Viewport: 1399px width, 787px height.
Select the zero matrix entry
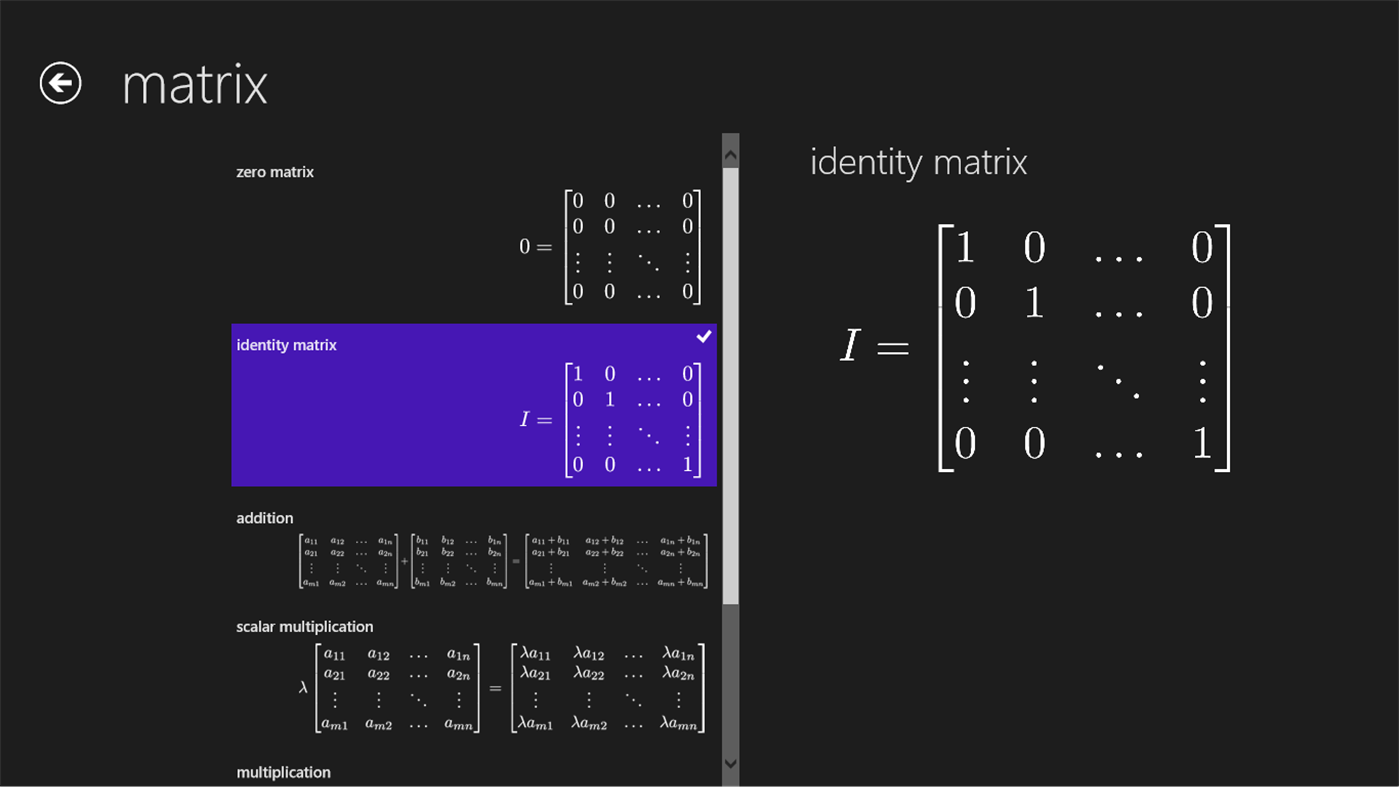click(x=470, y=240)
